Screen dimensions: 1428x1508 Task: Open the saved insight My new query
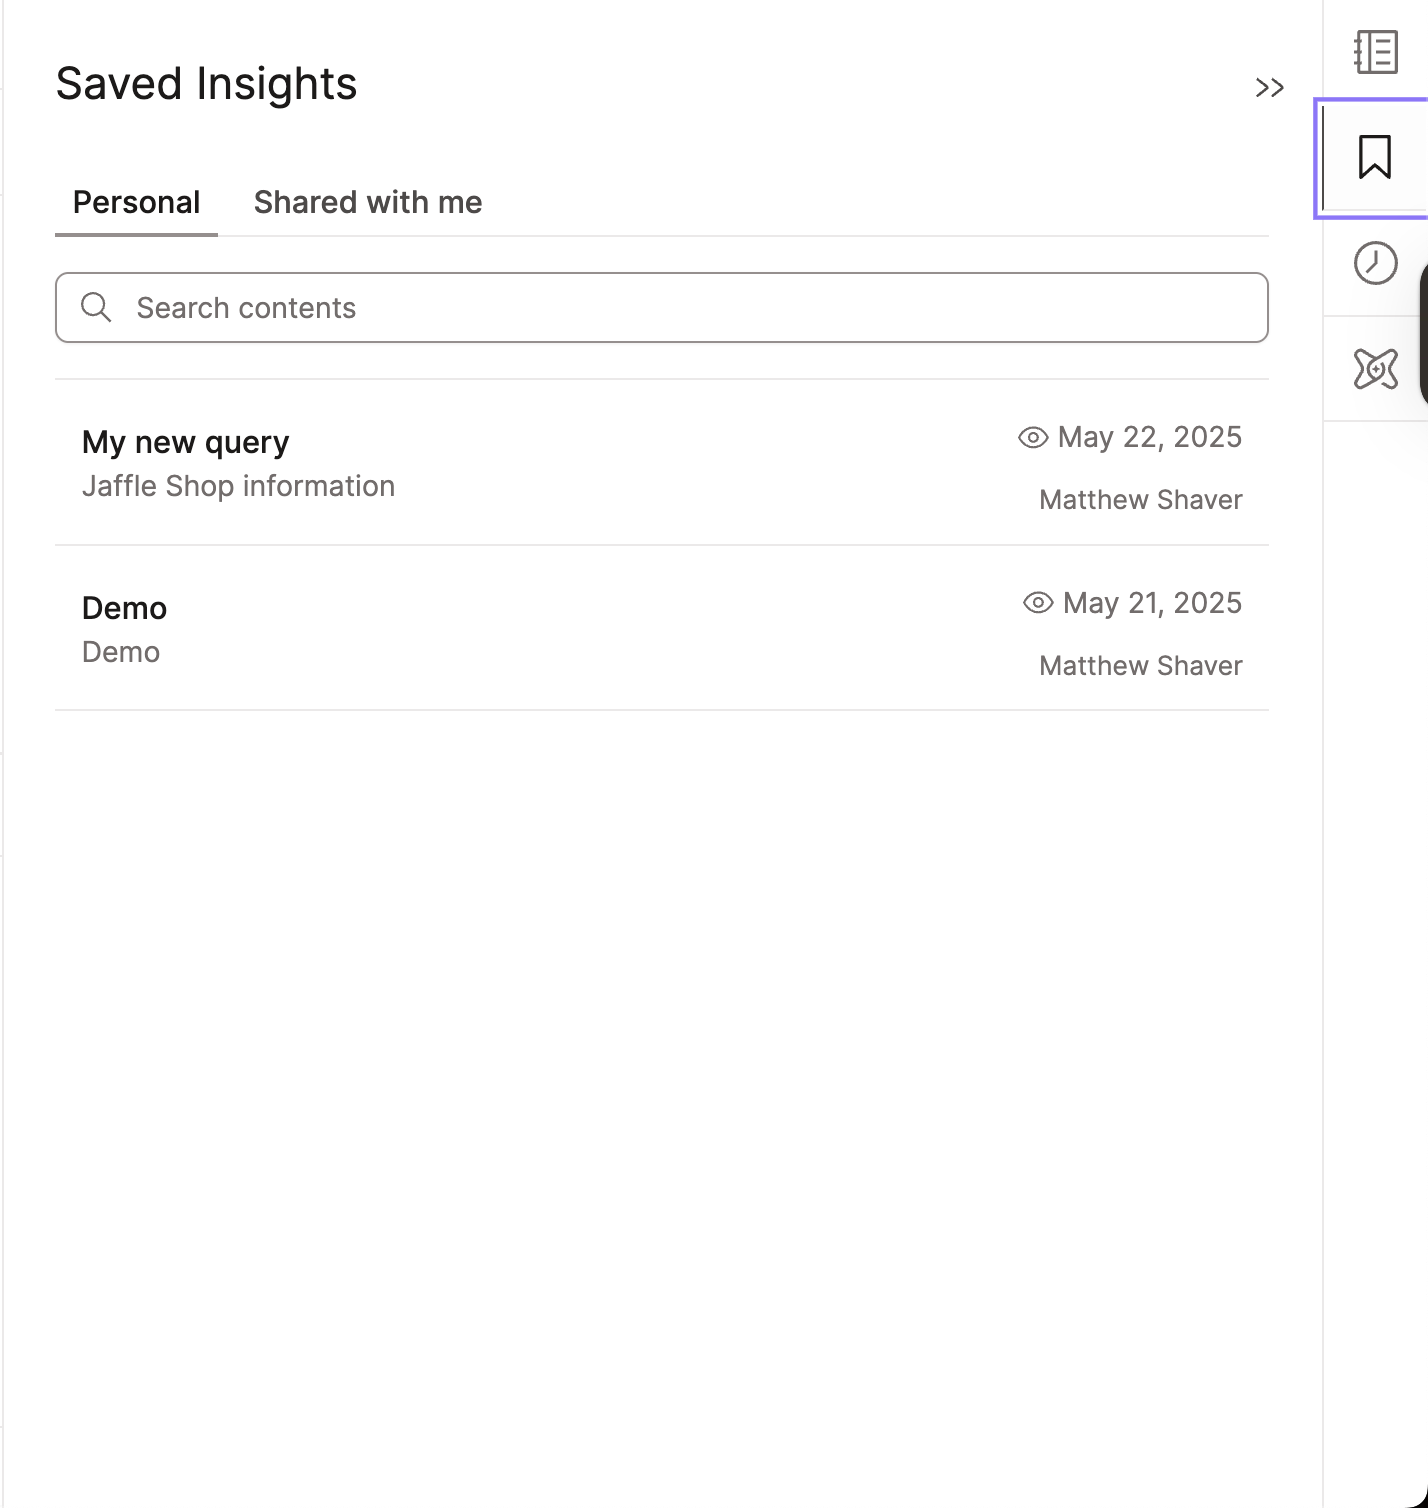185,442
